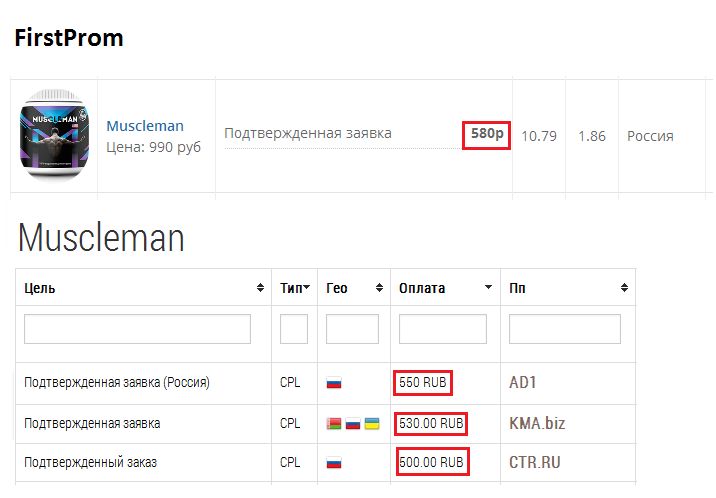Viewport: 716px width, 498px height.
Task: Sort table by Цель column arrows
Action: tap(260, 288)
